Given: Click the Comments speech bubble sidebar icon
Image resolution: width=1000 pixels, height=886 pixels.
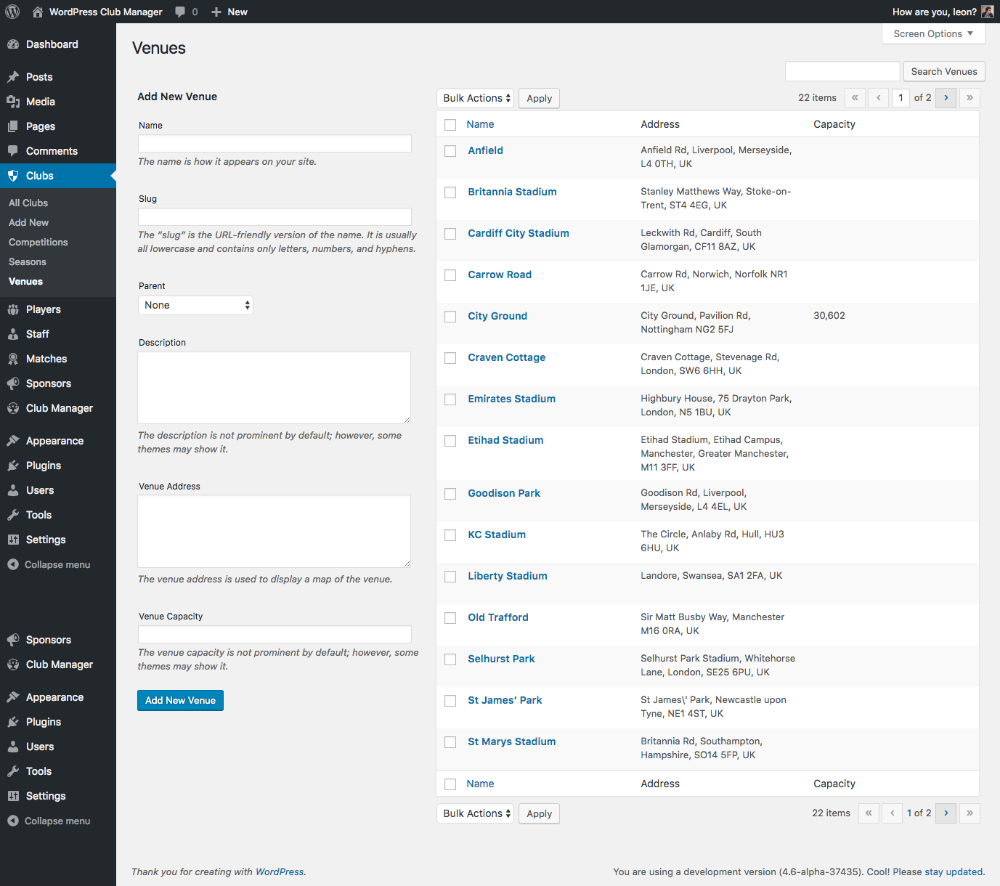Looking at the screenshot, I should tap(13, 151).
